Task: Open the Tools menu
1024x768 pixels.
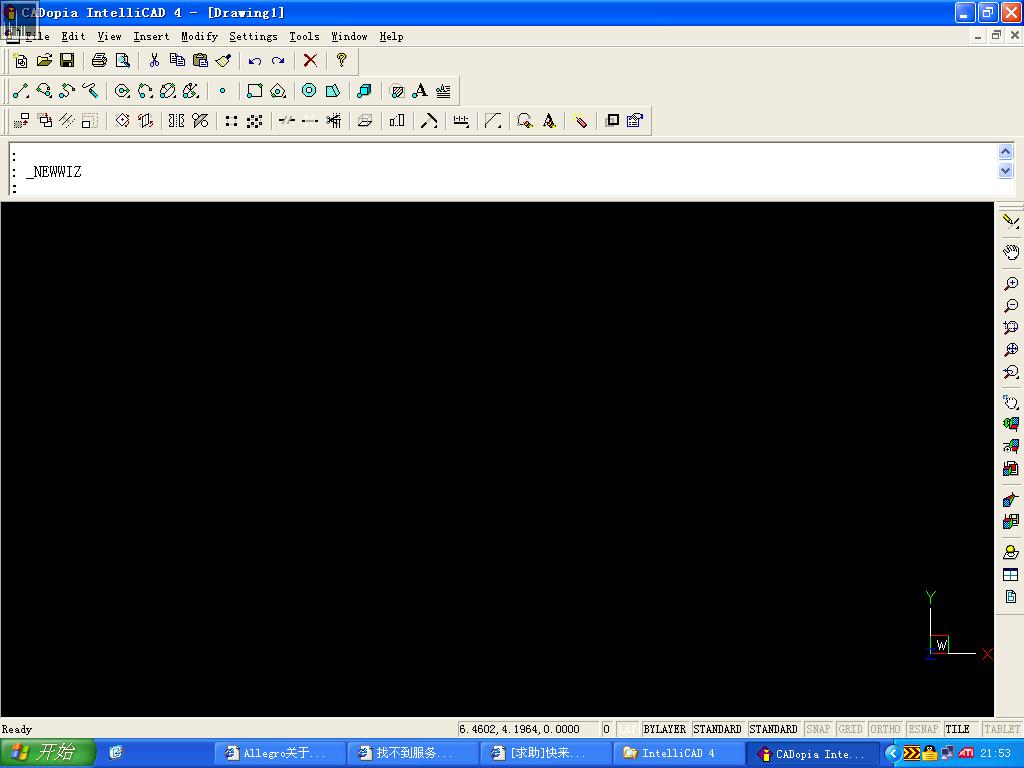Action: click(x=304, y=37)
